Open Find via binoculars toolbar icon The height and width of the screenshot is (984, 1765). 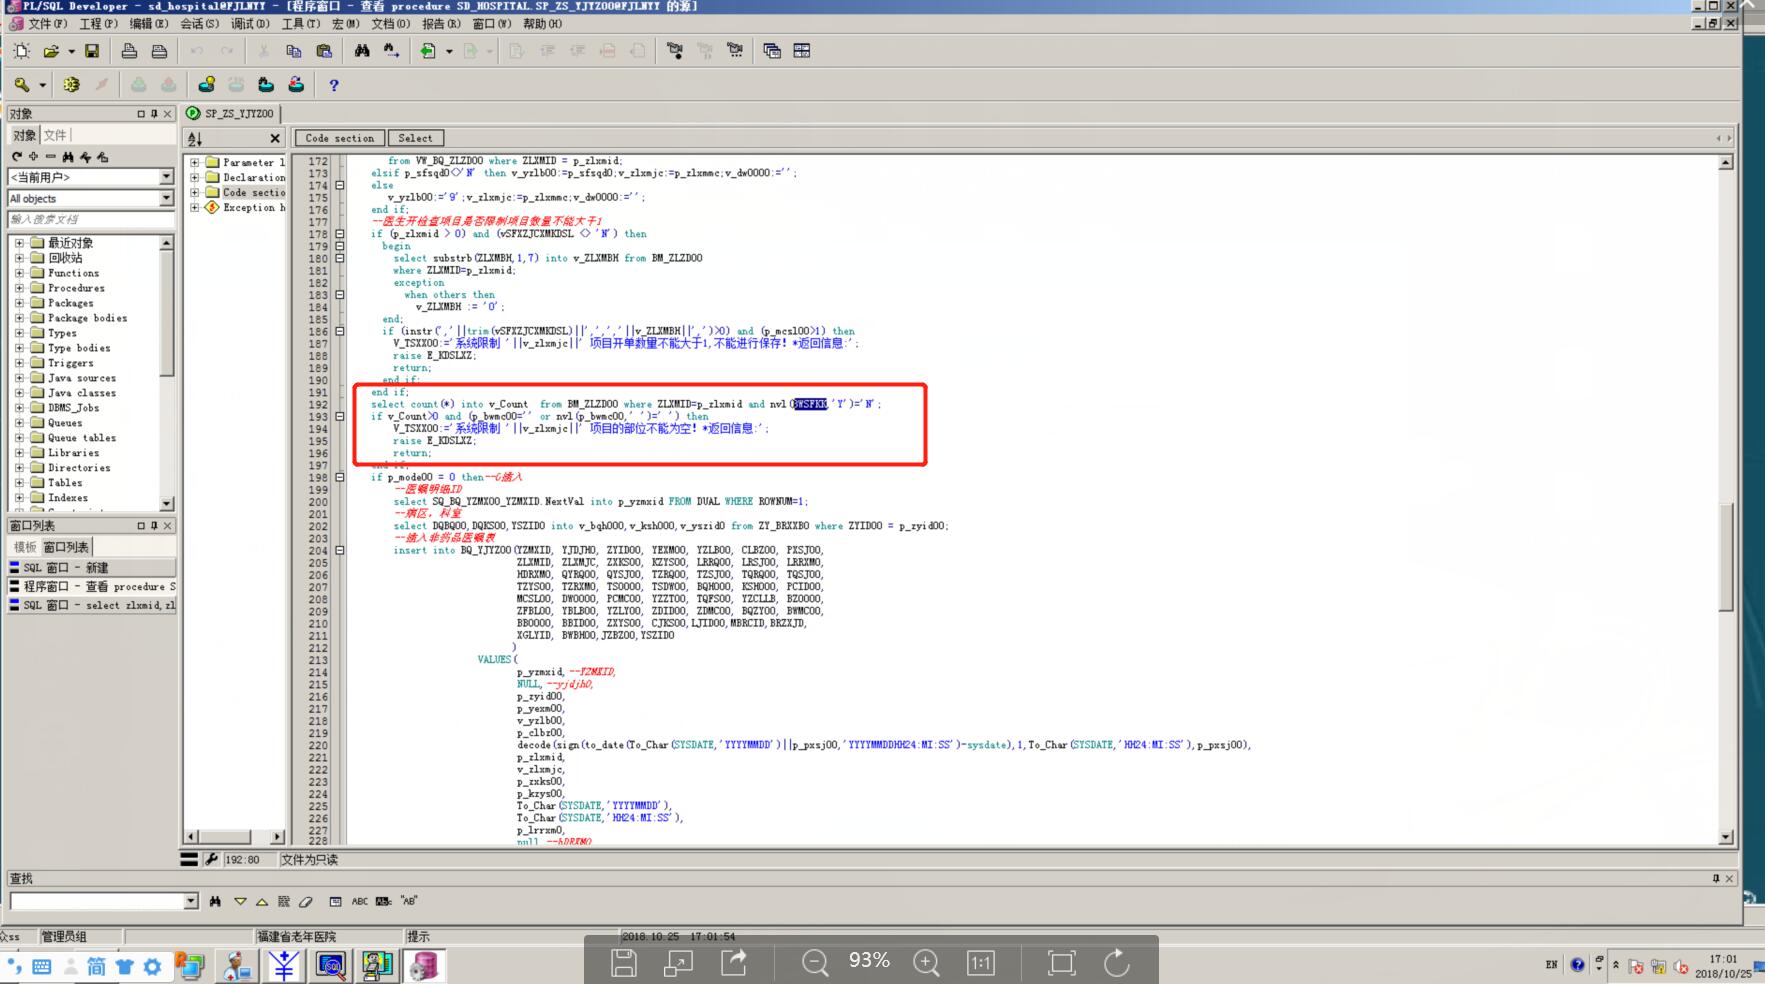click(362, 51)
